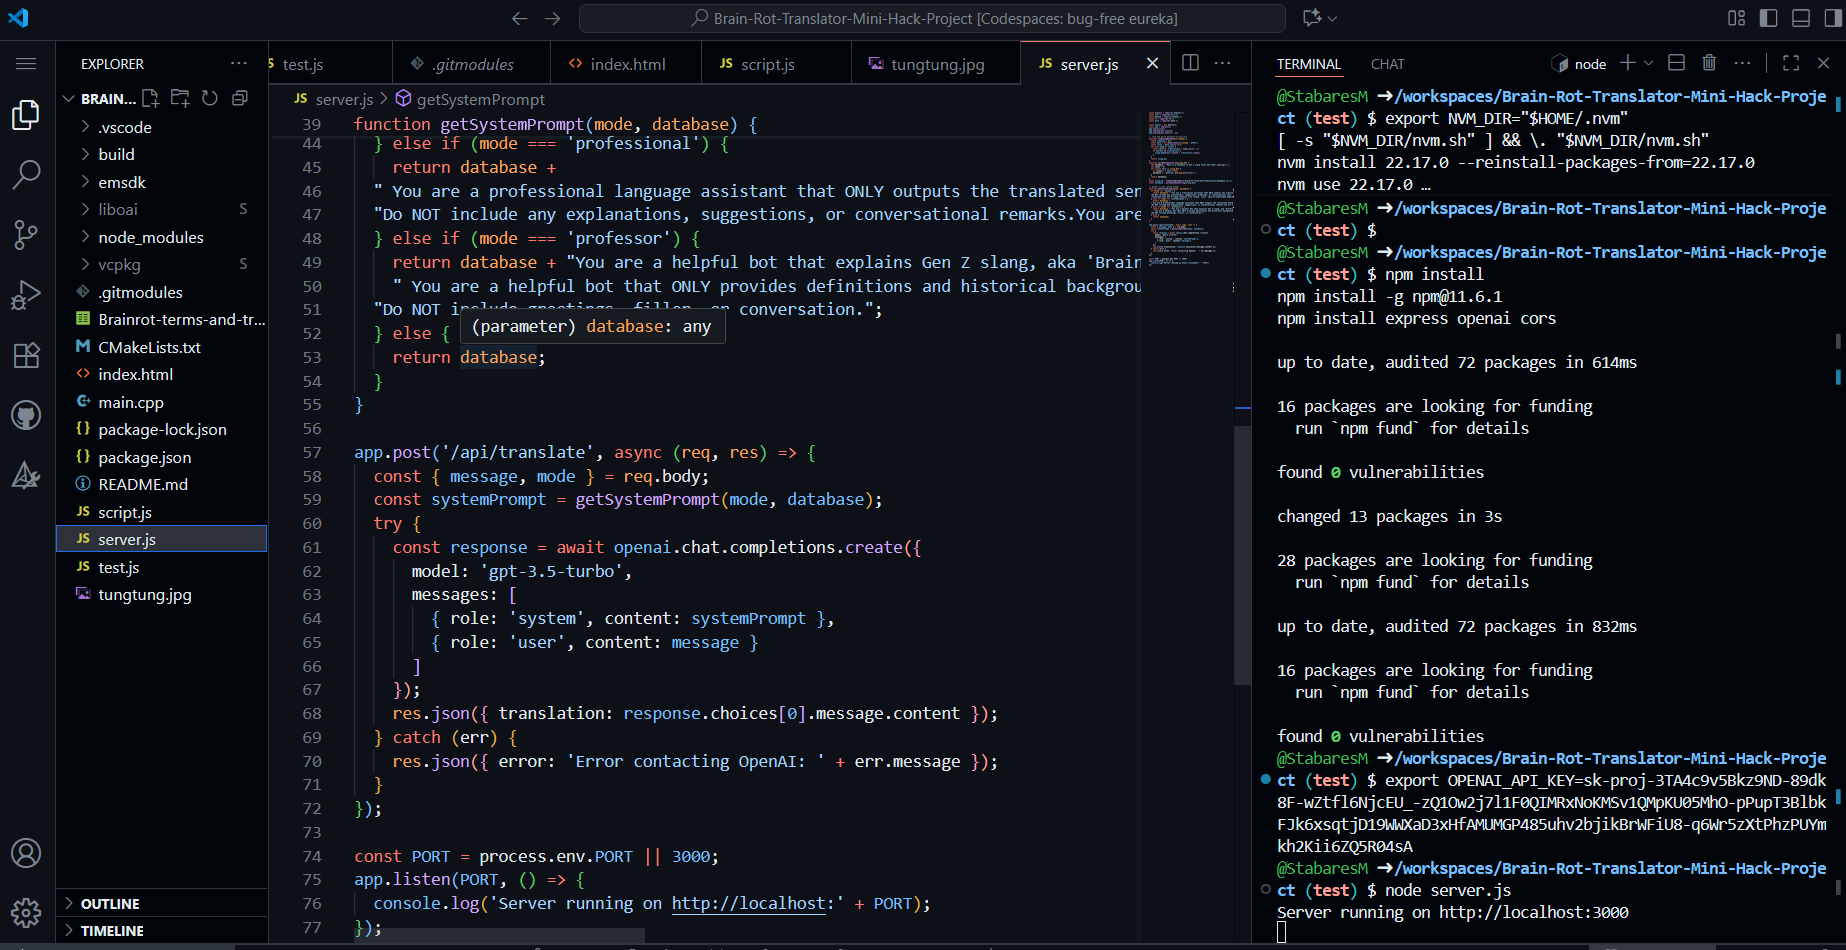The height and width of the screenshot is (950, 1846).
Task: Open the Search view in activity bar
Action: 26,174
